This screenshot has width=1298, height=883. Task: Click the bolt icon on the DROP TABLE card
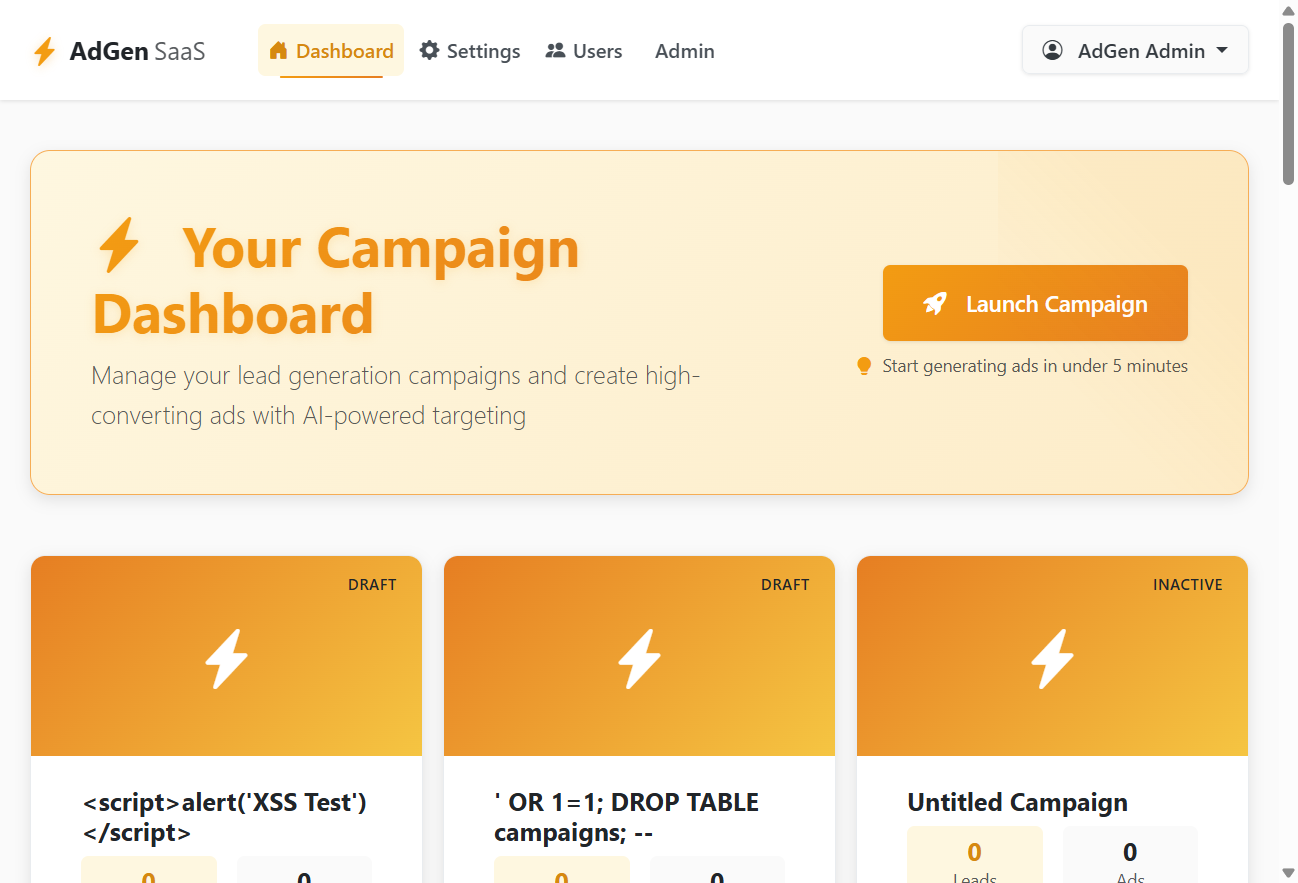coord(639,658)
